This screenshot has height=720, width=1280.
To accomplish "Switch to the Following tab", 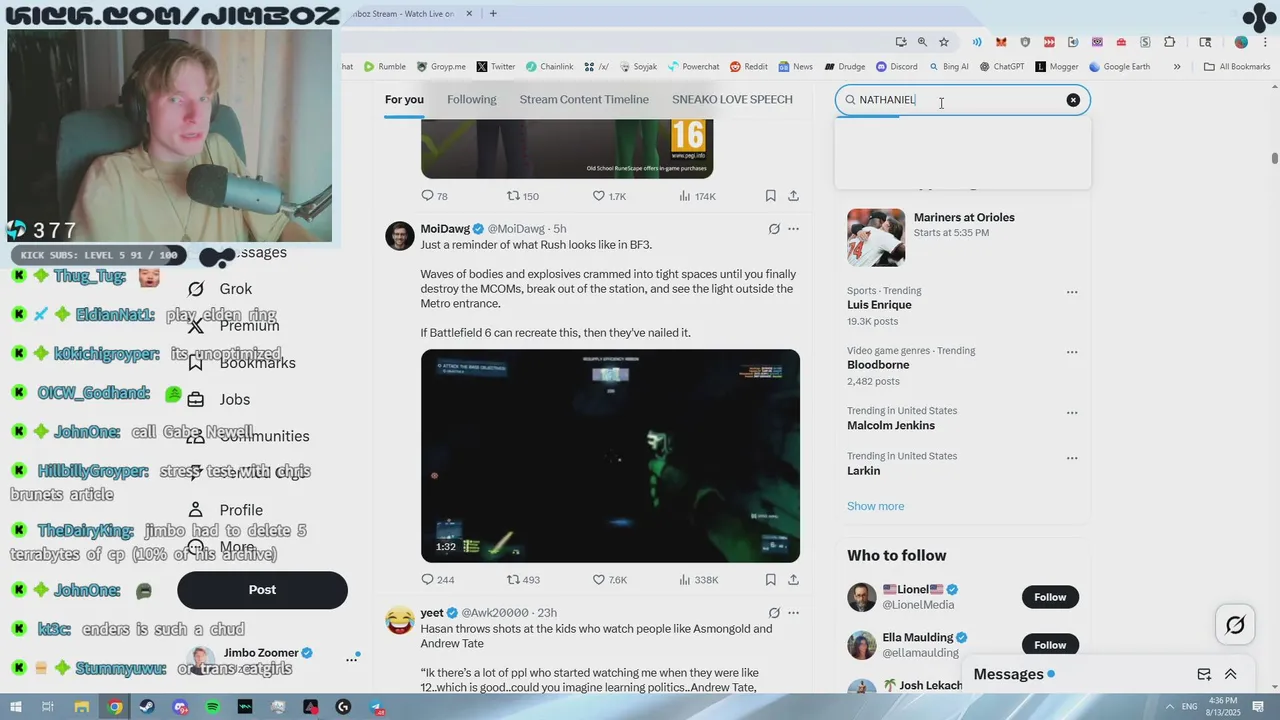I will coord(471,100).
